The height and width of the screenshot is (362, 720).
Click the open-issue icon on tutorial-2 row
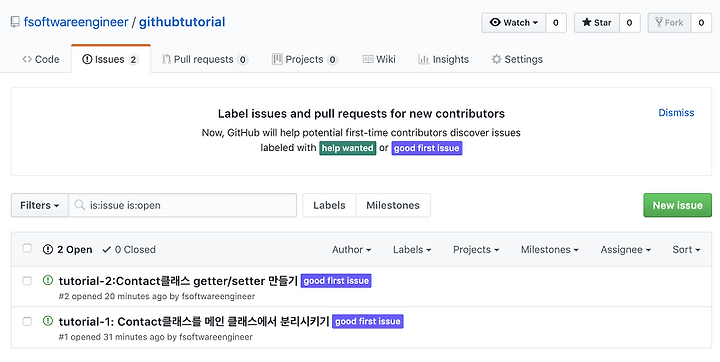[x=48, y=280]
